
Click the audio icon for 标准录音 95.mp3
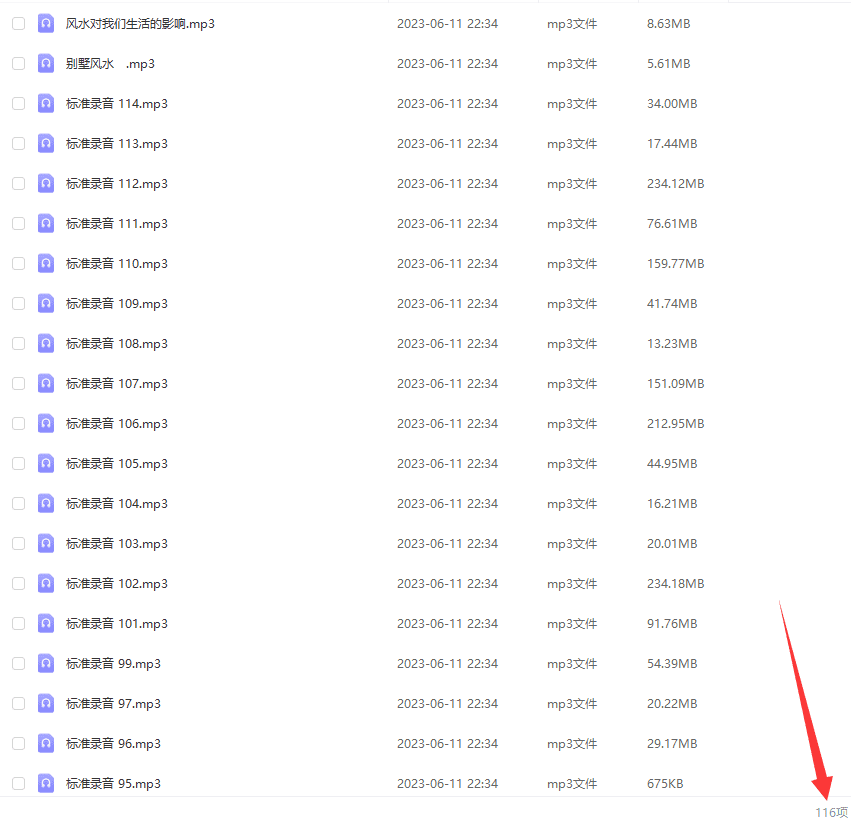[46, 784]
